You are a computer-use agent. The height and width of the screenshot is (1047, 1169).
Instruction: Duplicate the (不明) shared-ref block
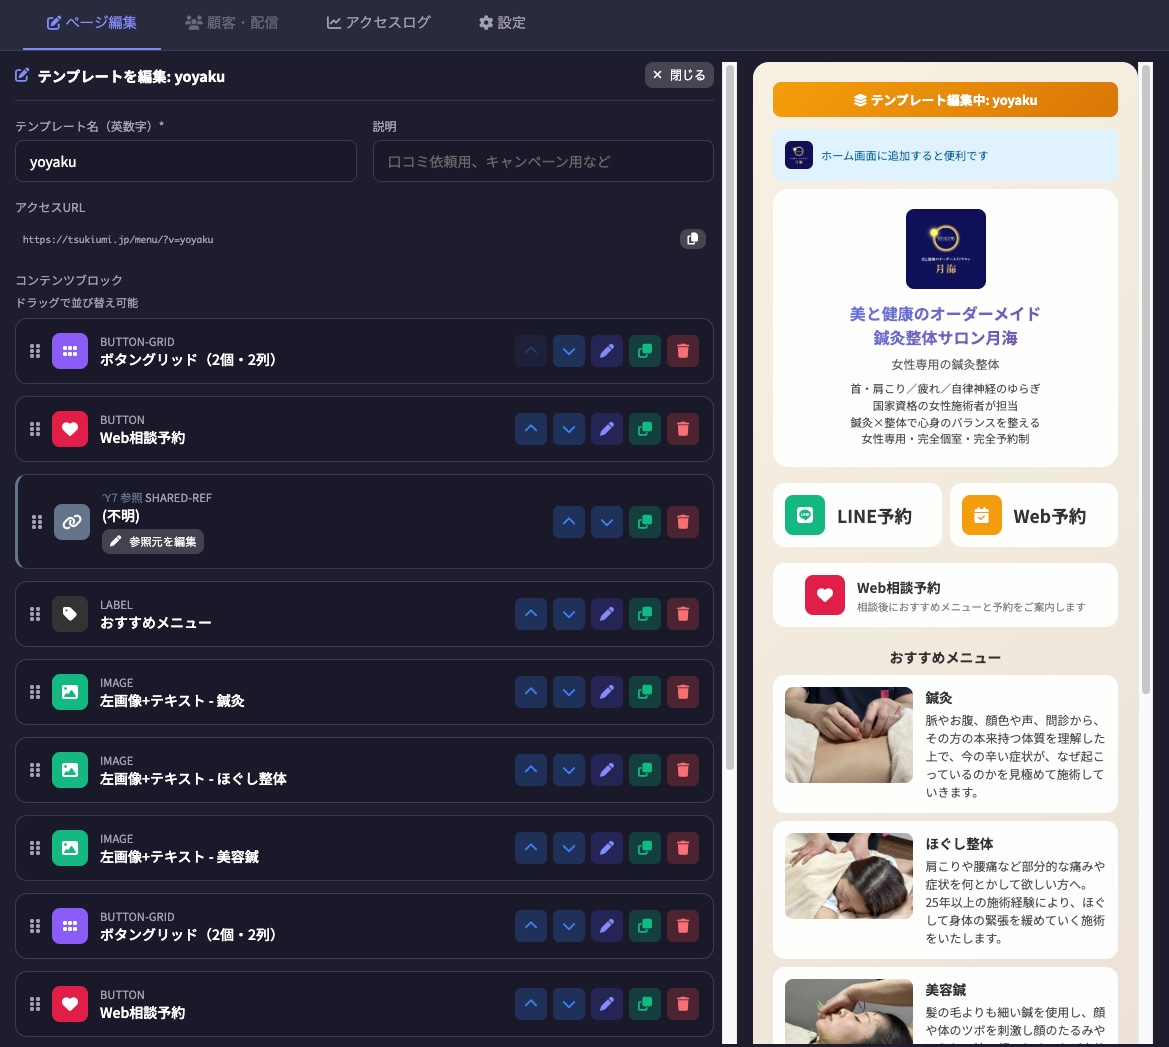(645, 522)
